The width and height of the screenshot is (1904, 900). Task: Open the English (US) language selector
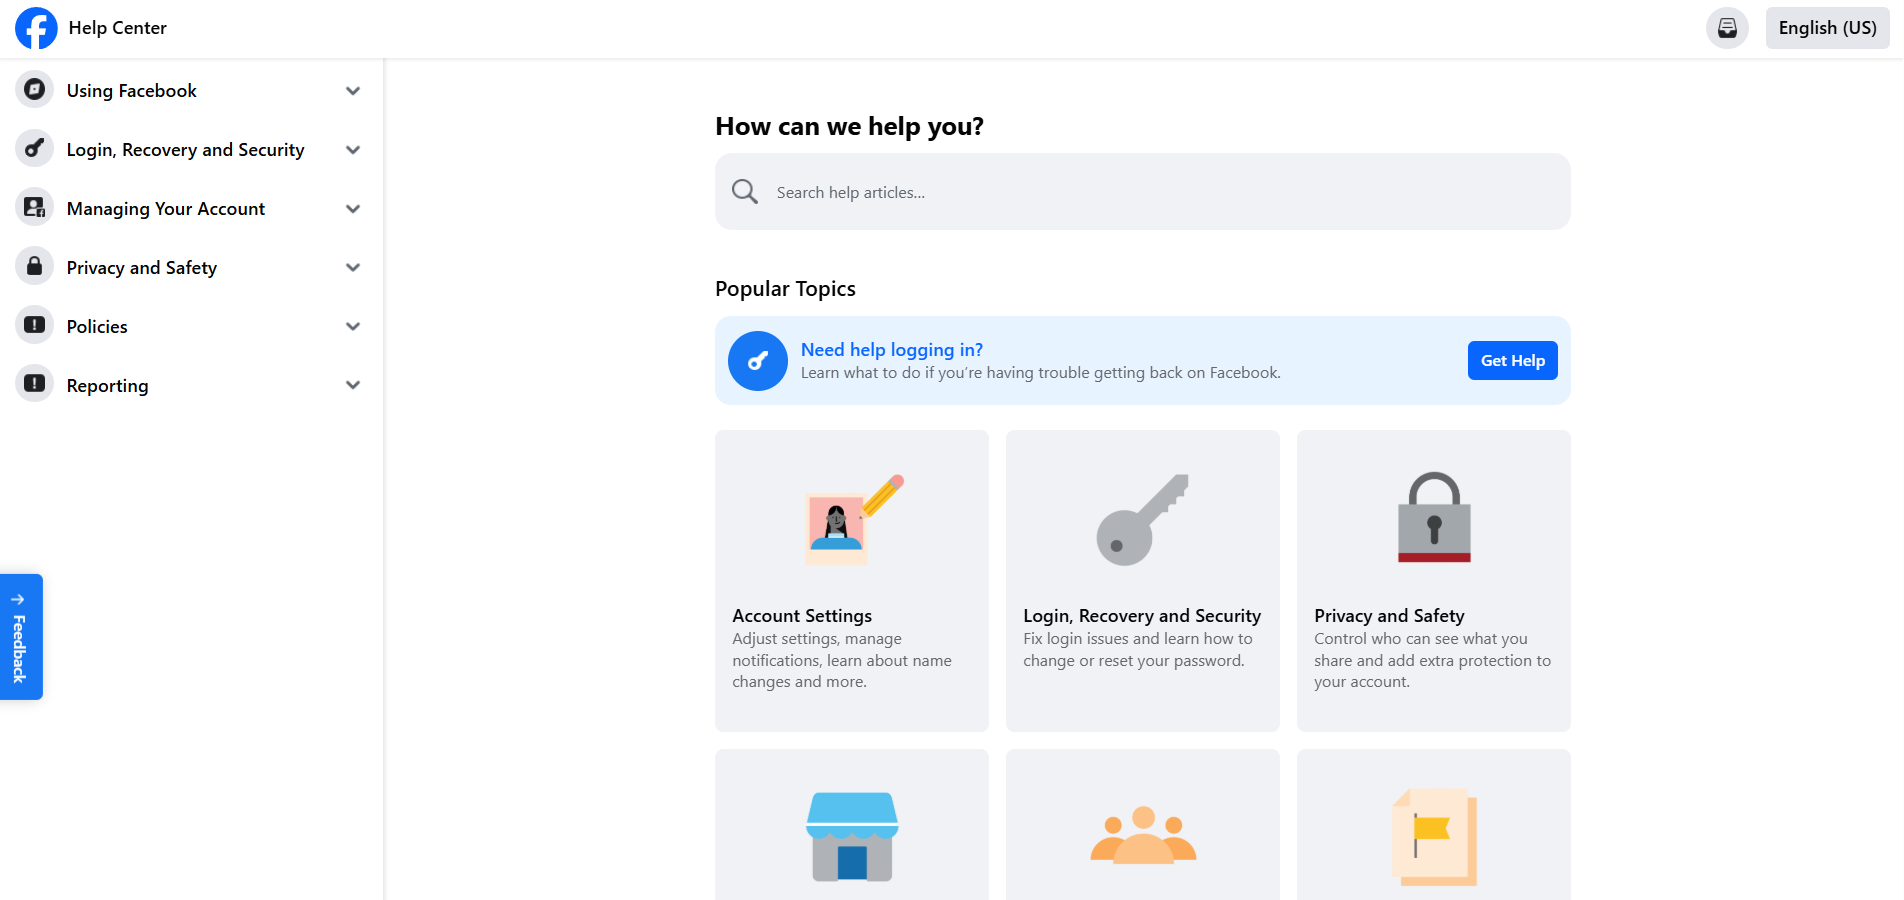[x=1826, y=28]
